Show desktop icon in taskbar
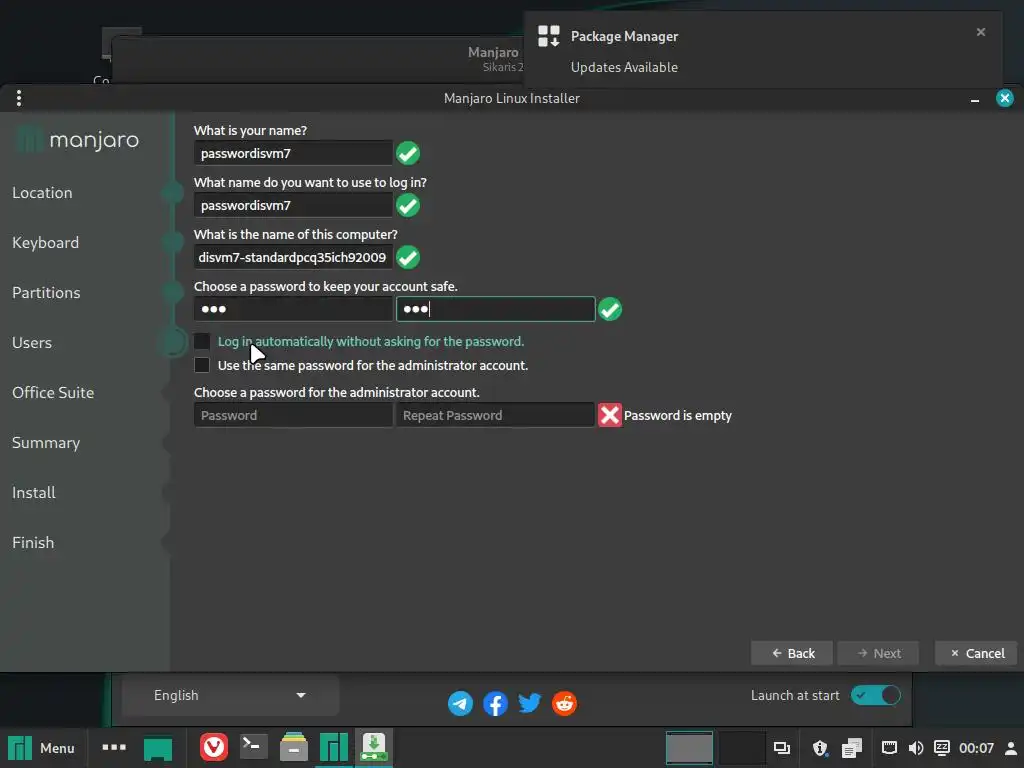Viewport: 1024px width, 768px height. 158,748
